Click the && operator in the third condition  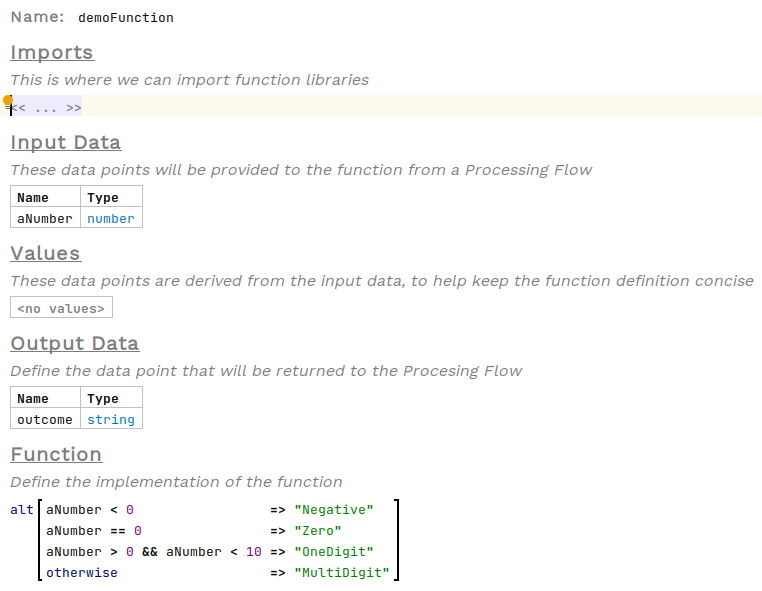[150, 552]
